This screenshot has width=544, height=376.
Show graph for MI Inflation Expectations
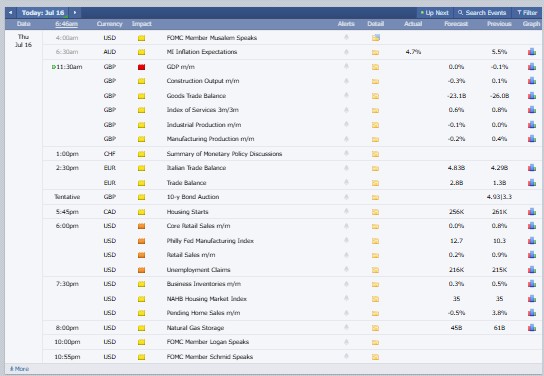click(532, 52)
